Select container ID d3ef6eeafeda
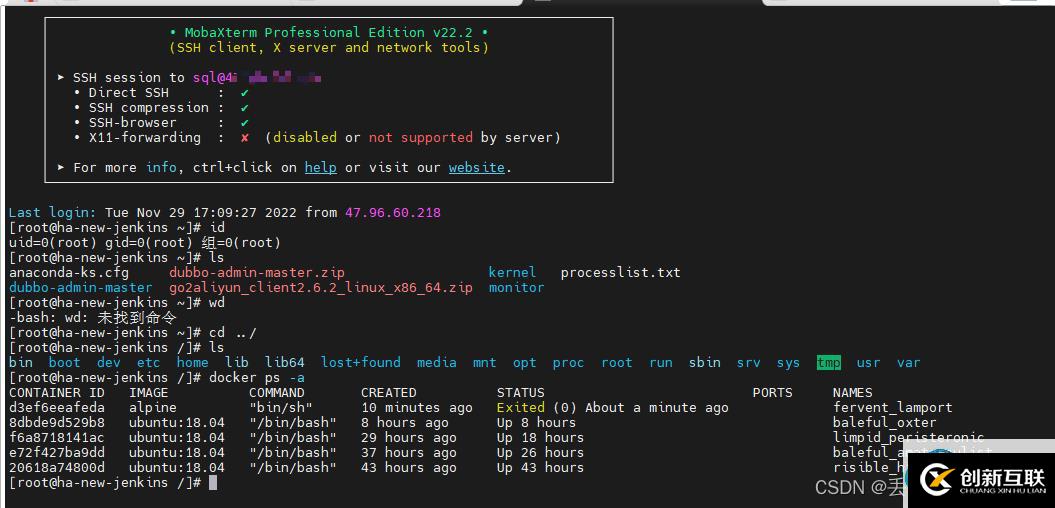The width and height of the screenshot is (1055, 508). pos(56,408)
